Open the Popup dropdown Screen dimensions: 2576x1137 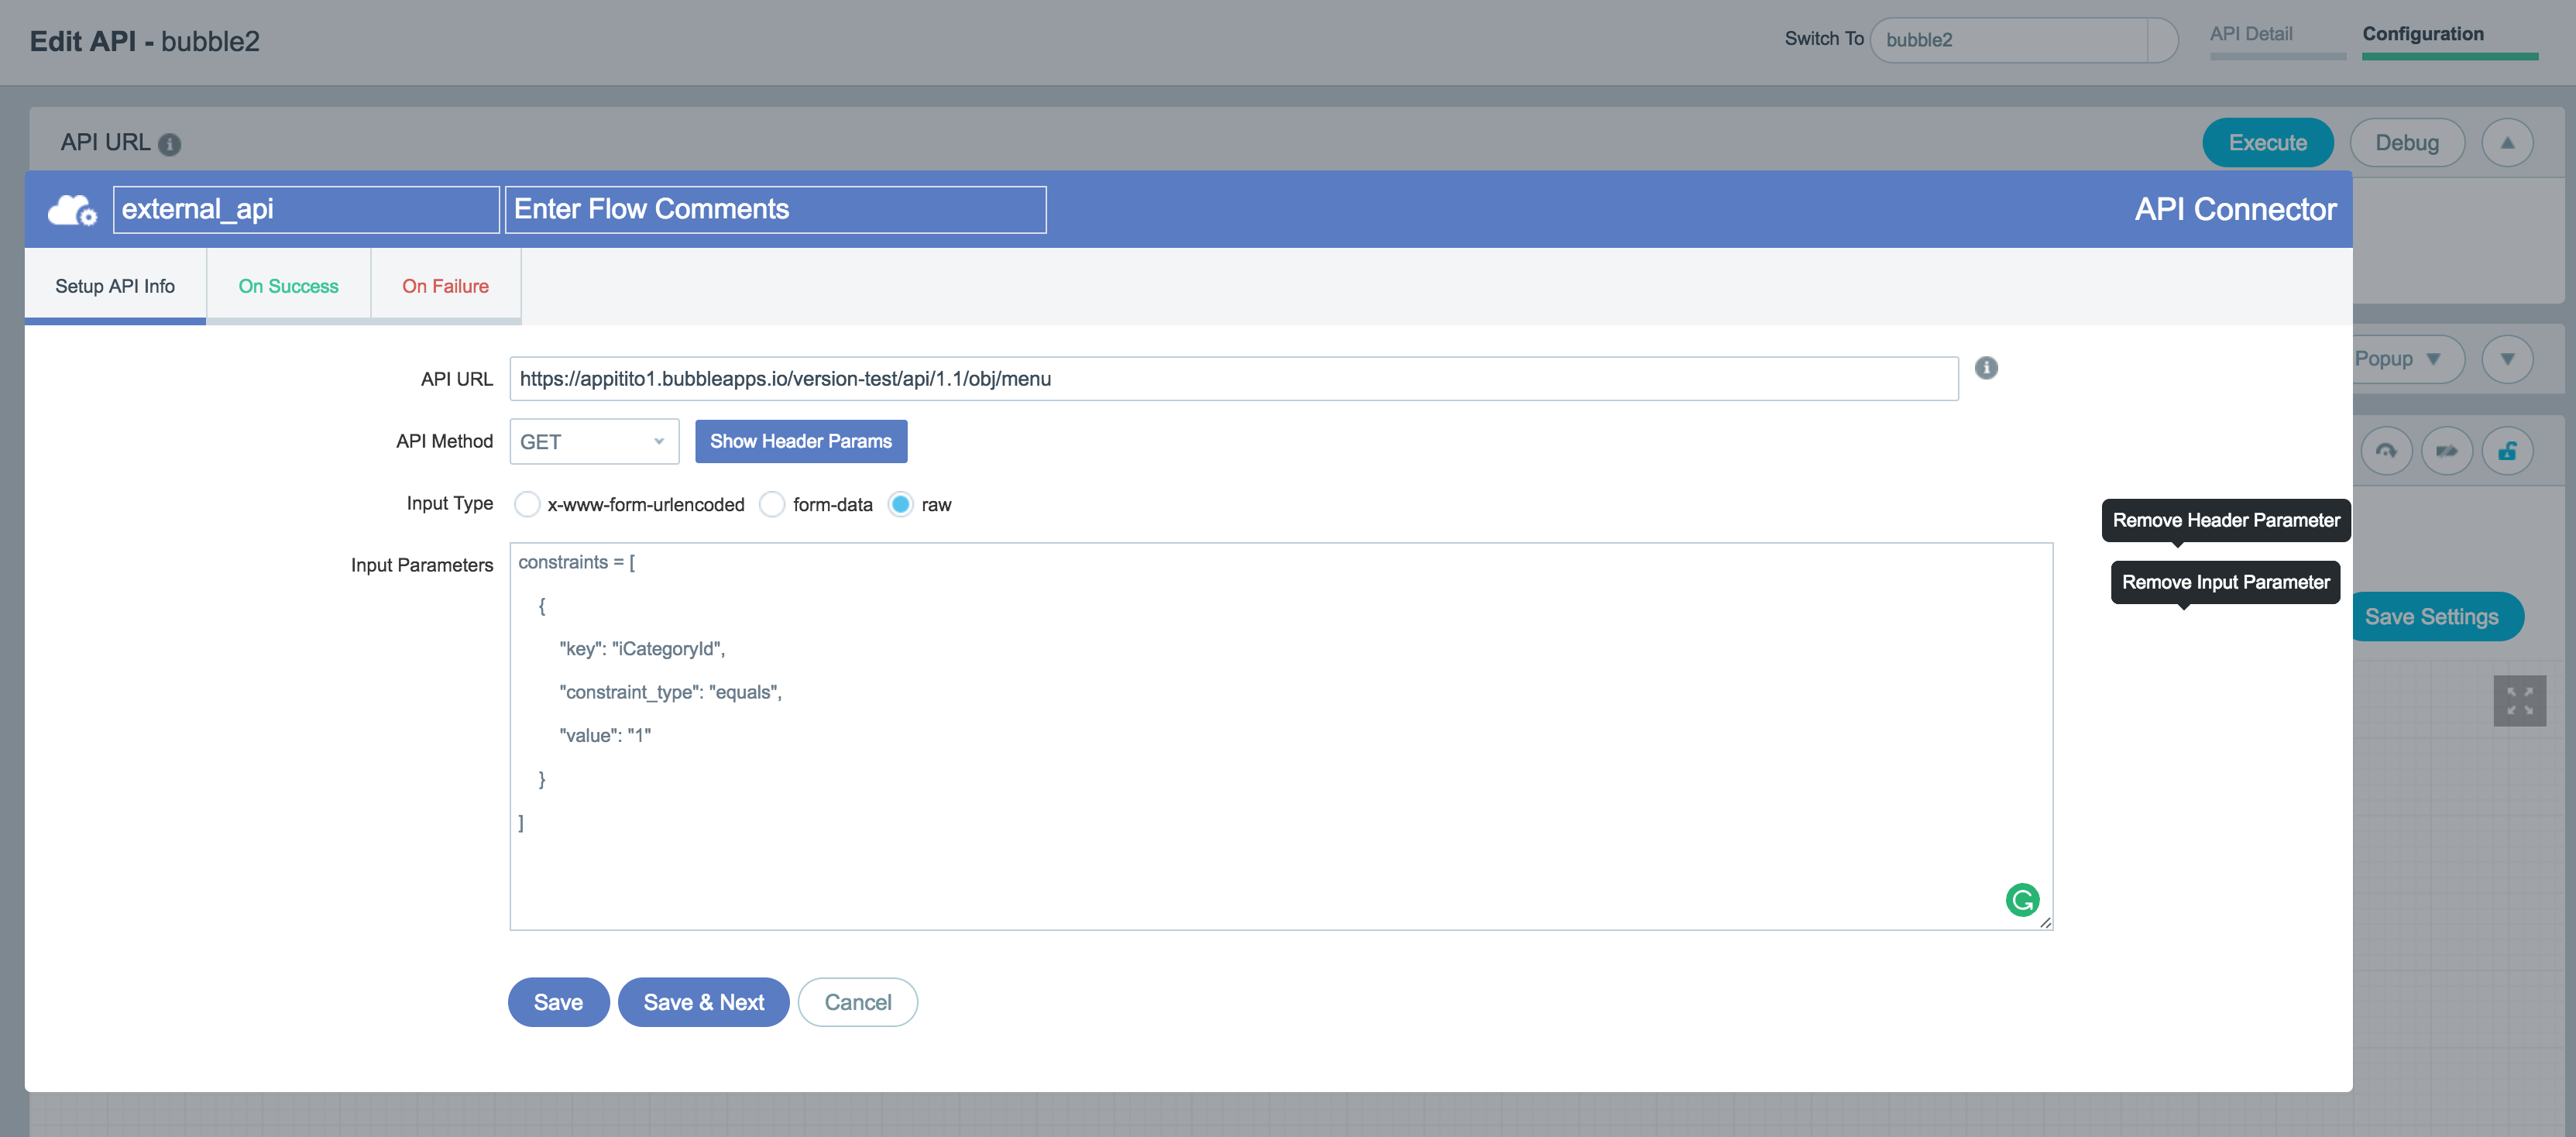[x=2408, y=359]
